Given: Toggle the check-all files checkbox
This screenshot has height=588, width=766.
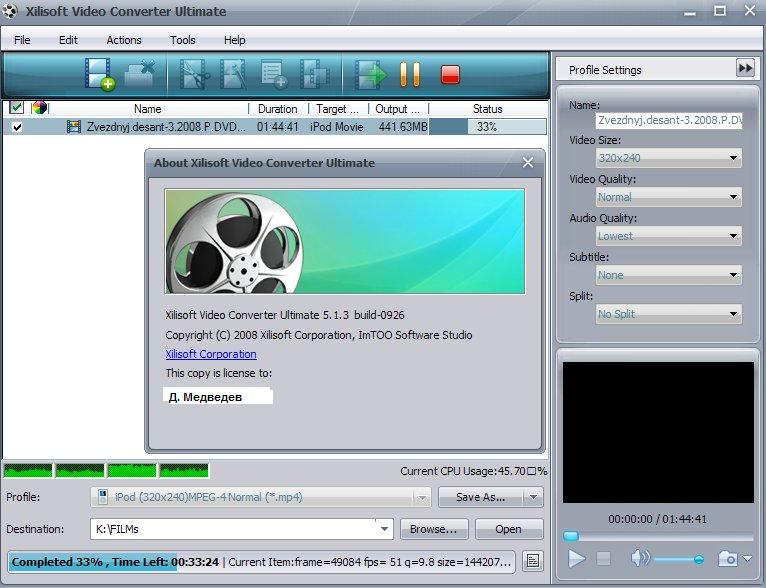Looking at the screenshot, I should click(17, 107).
